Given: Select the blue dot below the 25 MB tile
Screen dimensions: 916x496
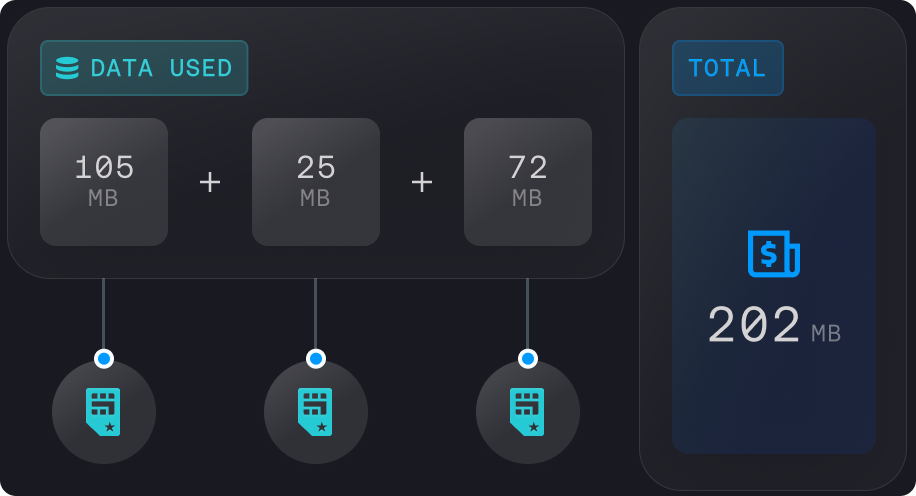Looking at the screenshot, I should pos(316,358).
